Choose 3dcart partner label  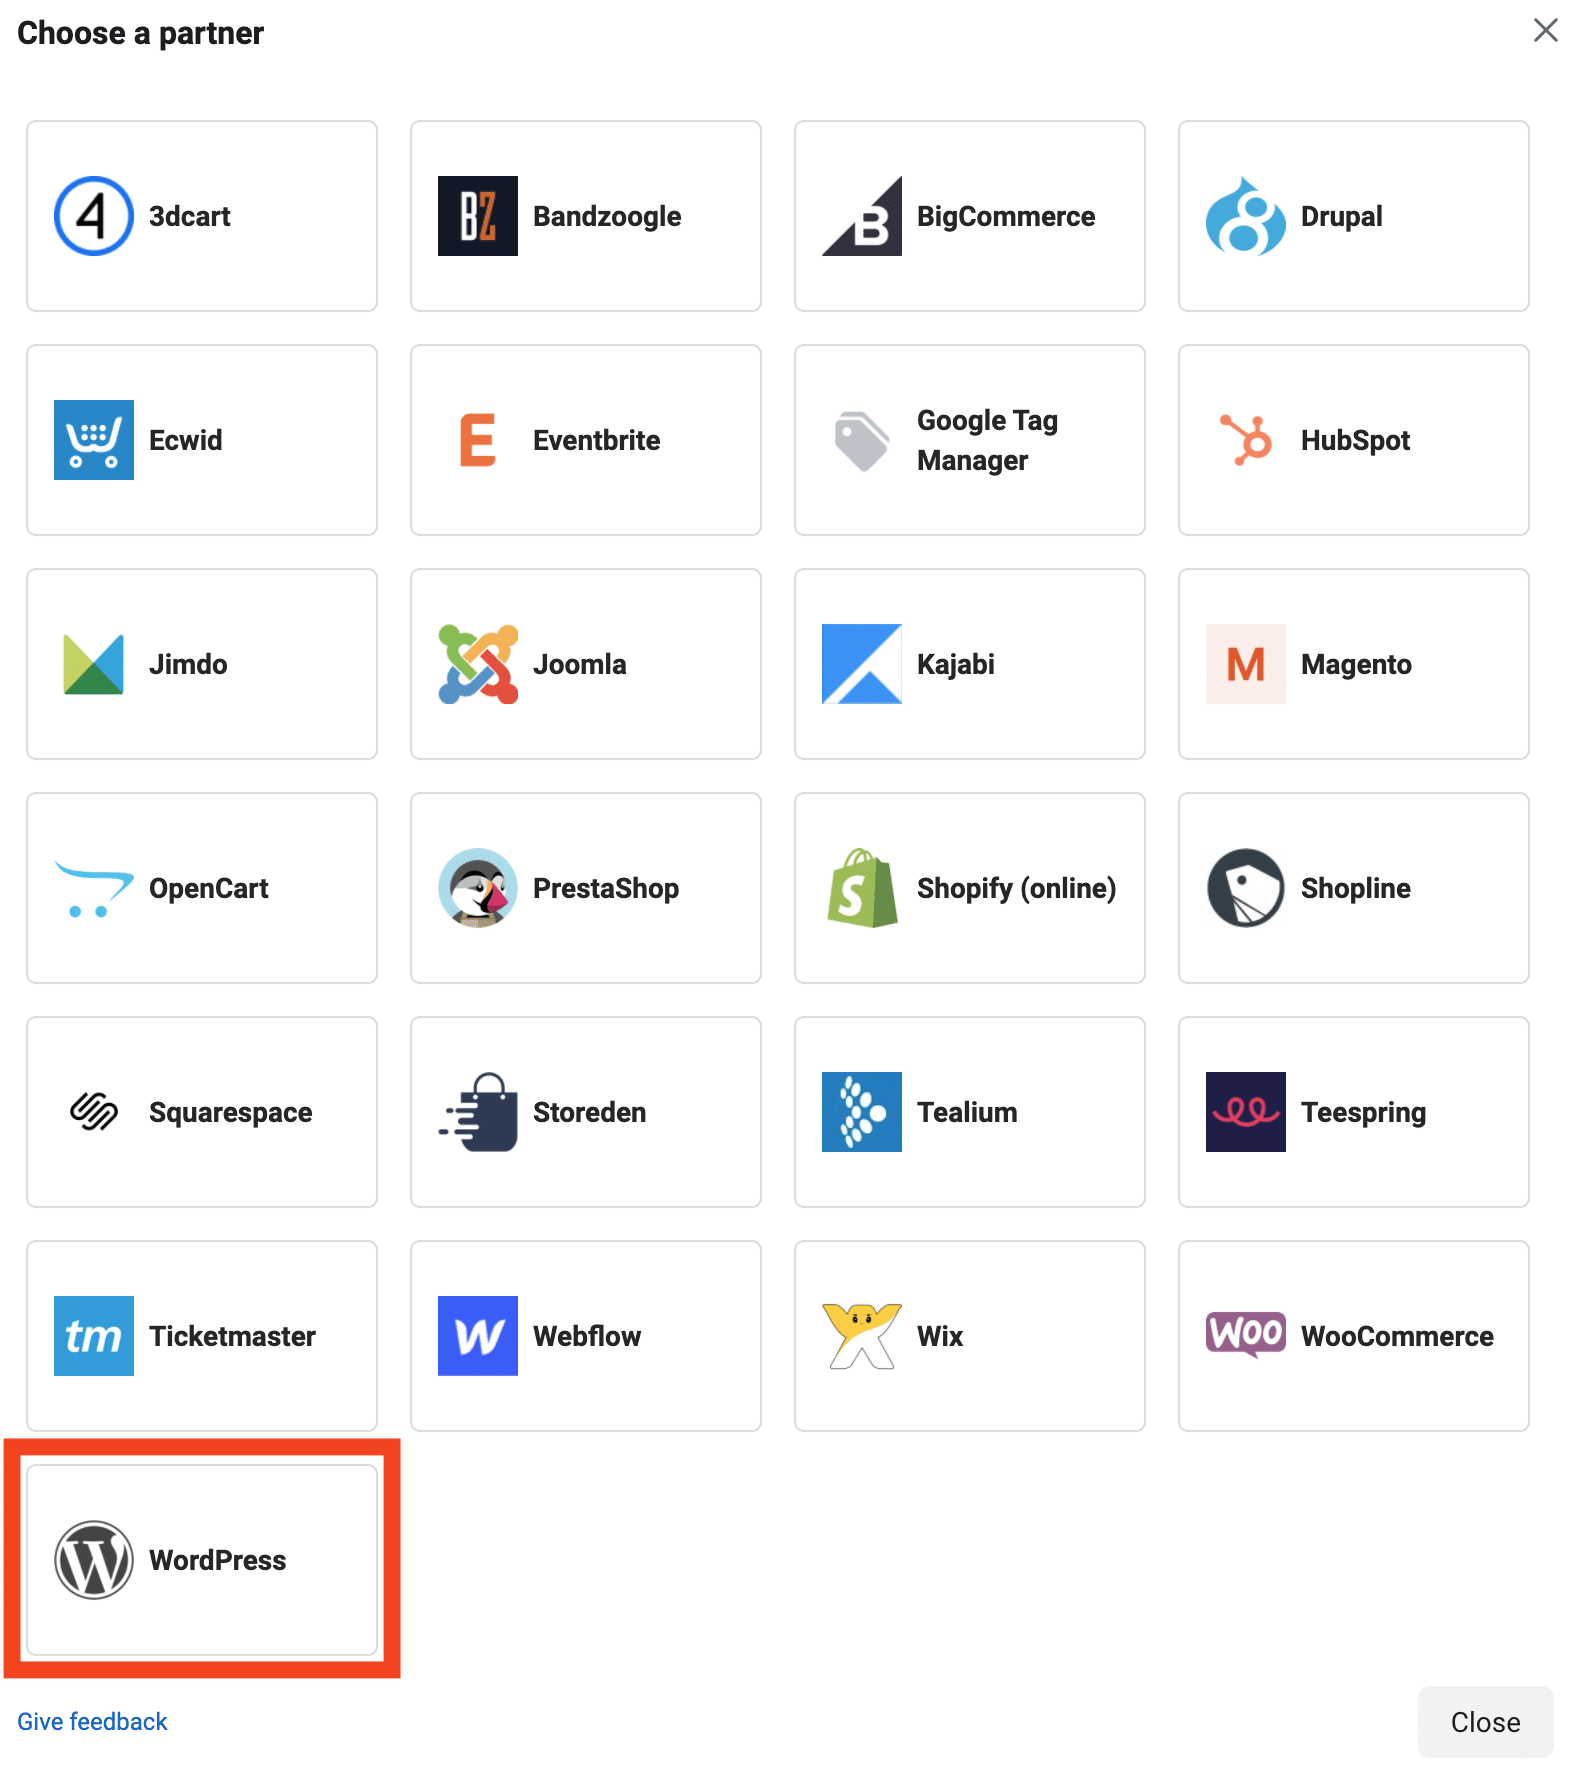[190, 216]
